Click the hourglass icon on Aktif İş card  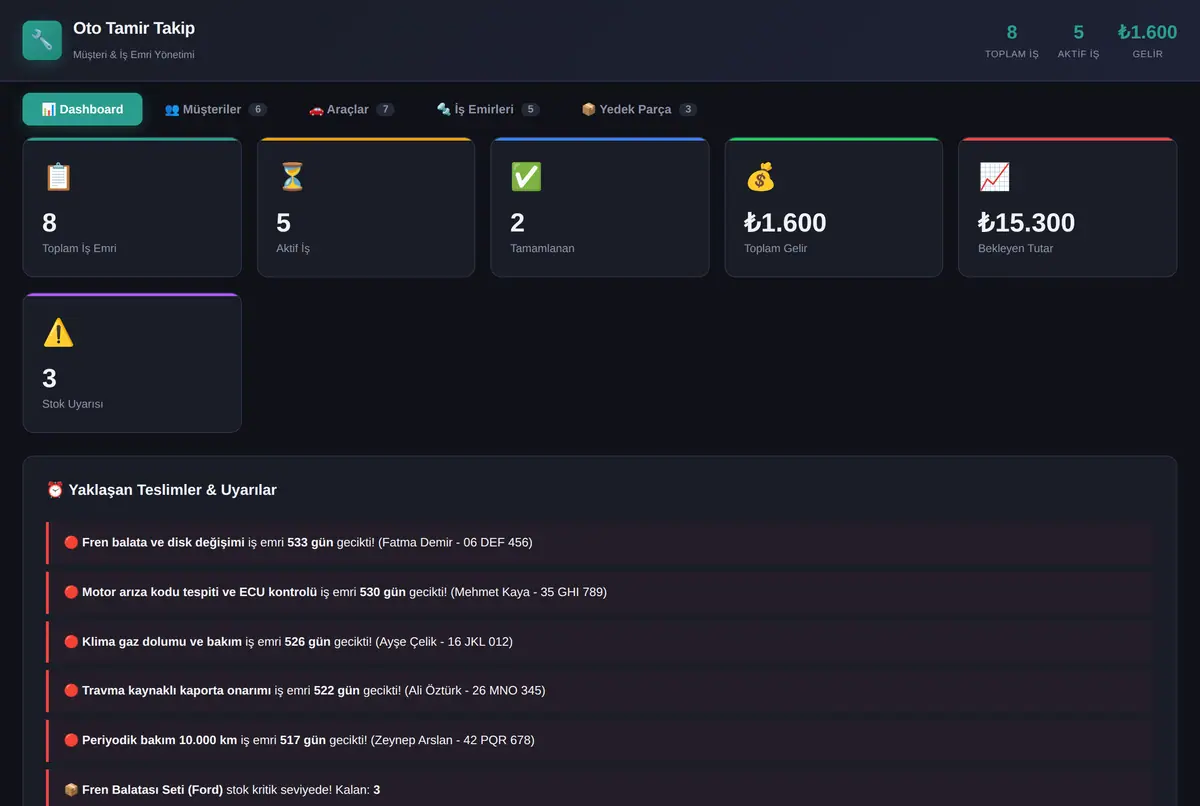292,178
